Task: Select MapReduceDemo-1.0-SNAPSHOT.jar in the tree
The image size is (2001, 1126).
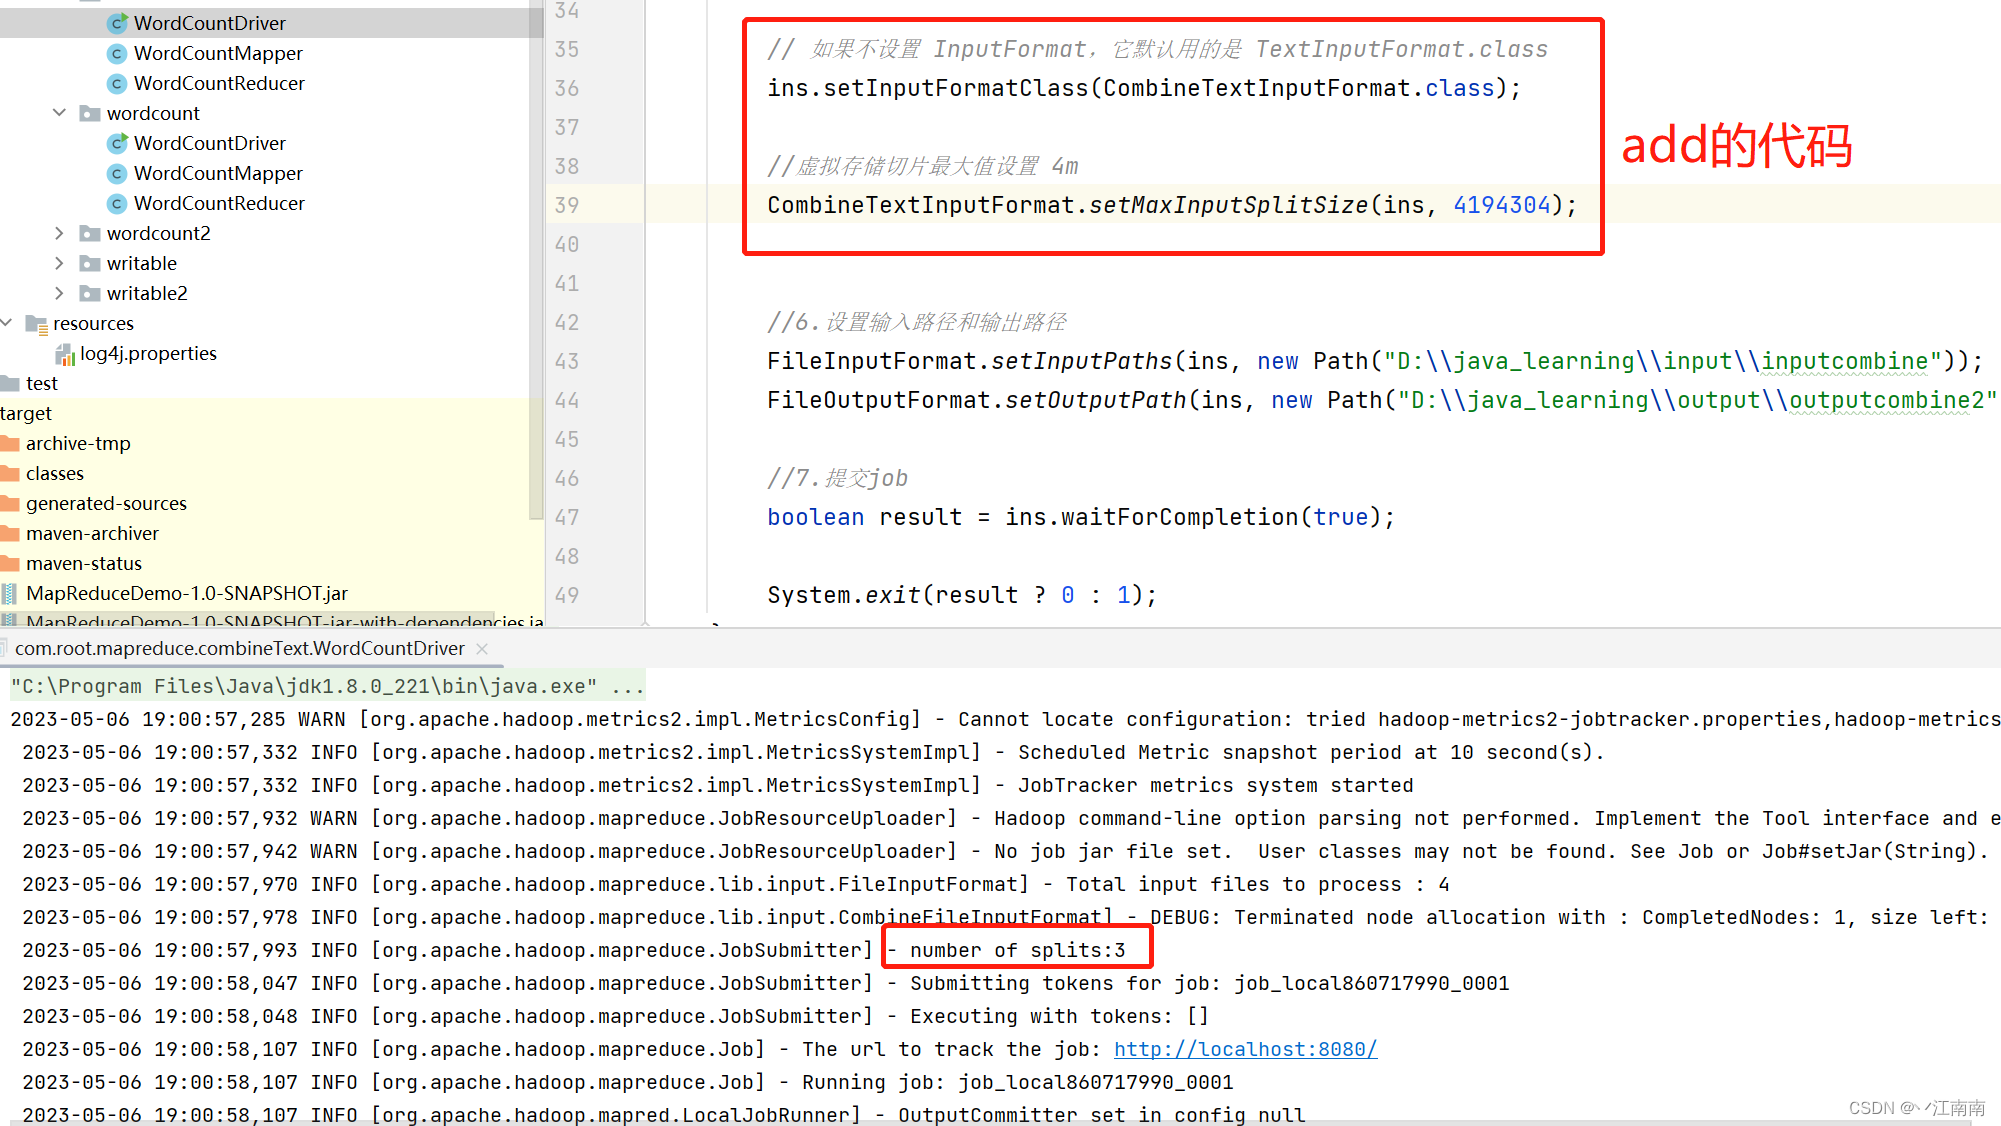Action: coord(187,593)
